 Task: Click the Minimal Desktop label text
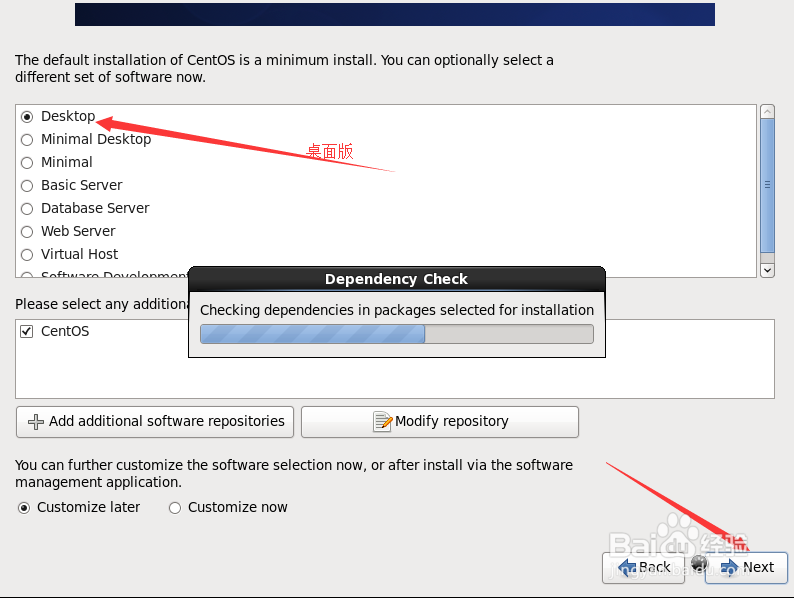click(96, 139)
